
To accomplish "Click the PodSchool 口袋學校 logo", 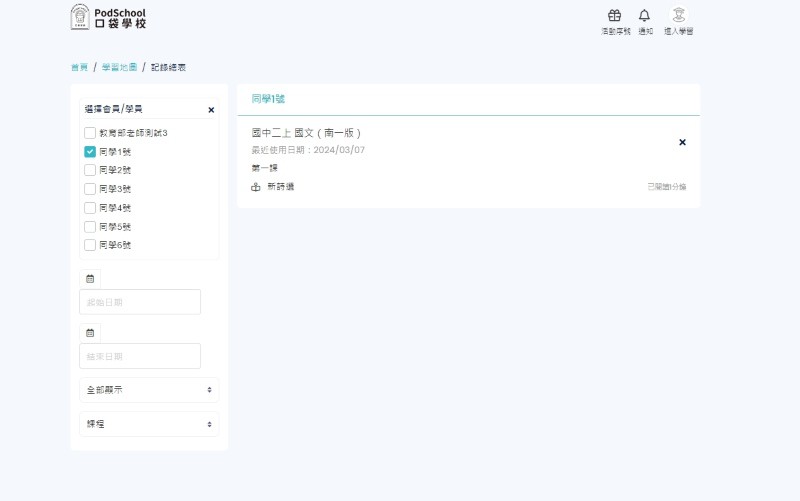I will coord(108,17).
